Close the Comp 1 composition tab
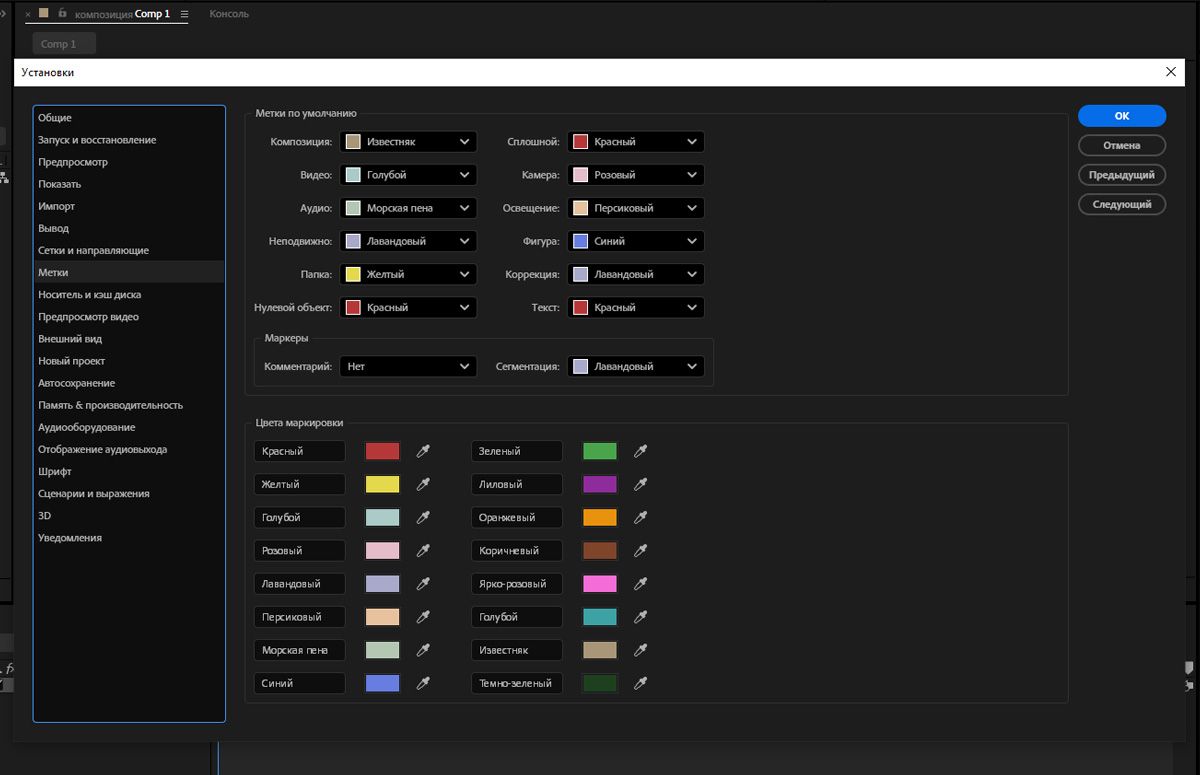This screenshot has height=775, width=1200. (28, 14)
